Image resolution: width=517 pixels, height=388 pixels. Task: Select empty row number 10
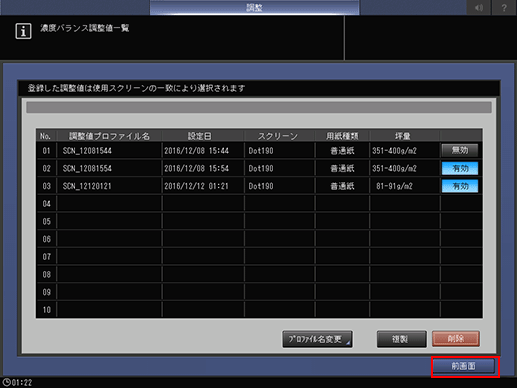coord(47,310)
